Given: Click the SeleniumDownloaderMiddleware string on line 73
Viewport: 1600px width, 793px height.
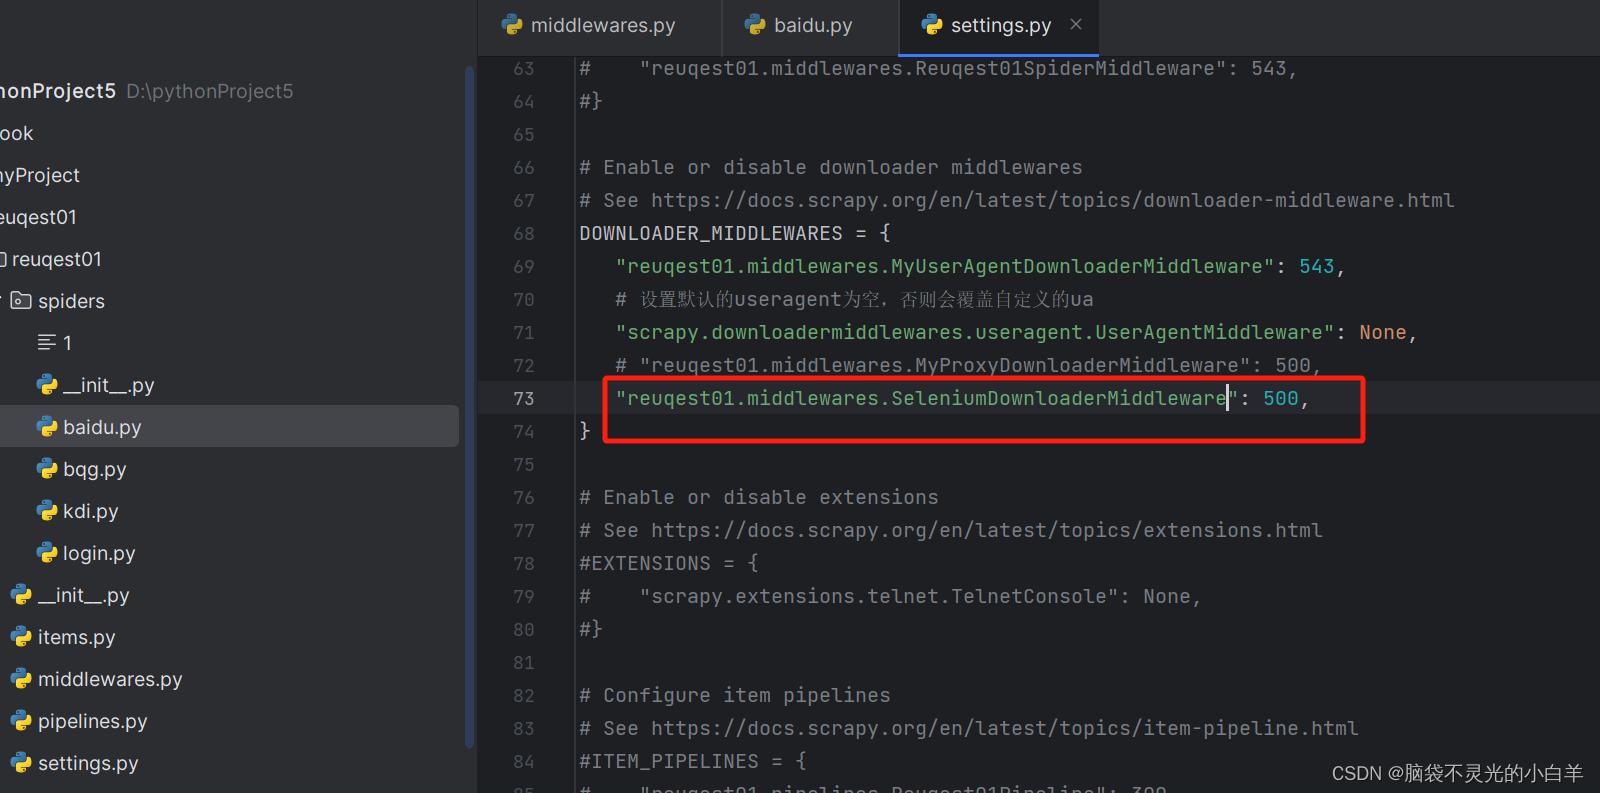Looking at the screenshot, I should pos(926,398).
